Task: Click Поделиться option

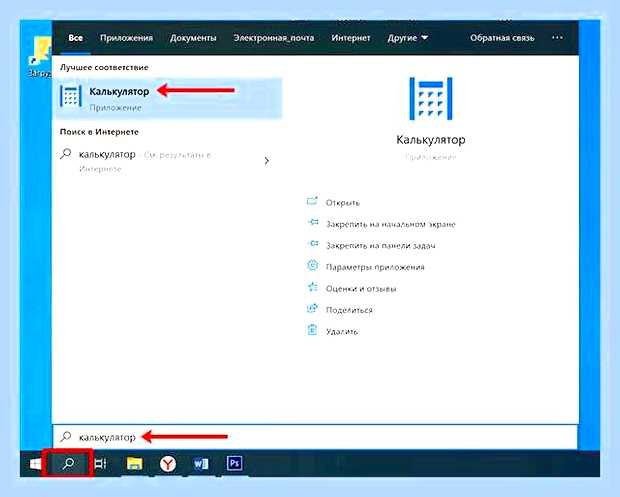Action: tap(349, 310)
